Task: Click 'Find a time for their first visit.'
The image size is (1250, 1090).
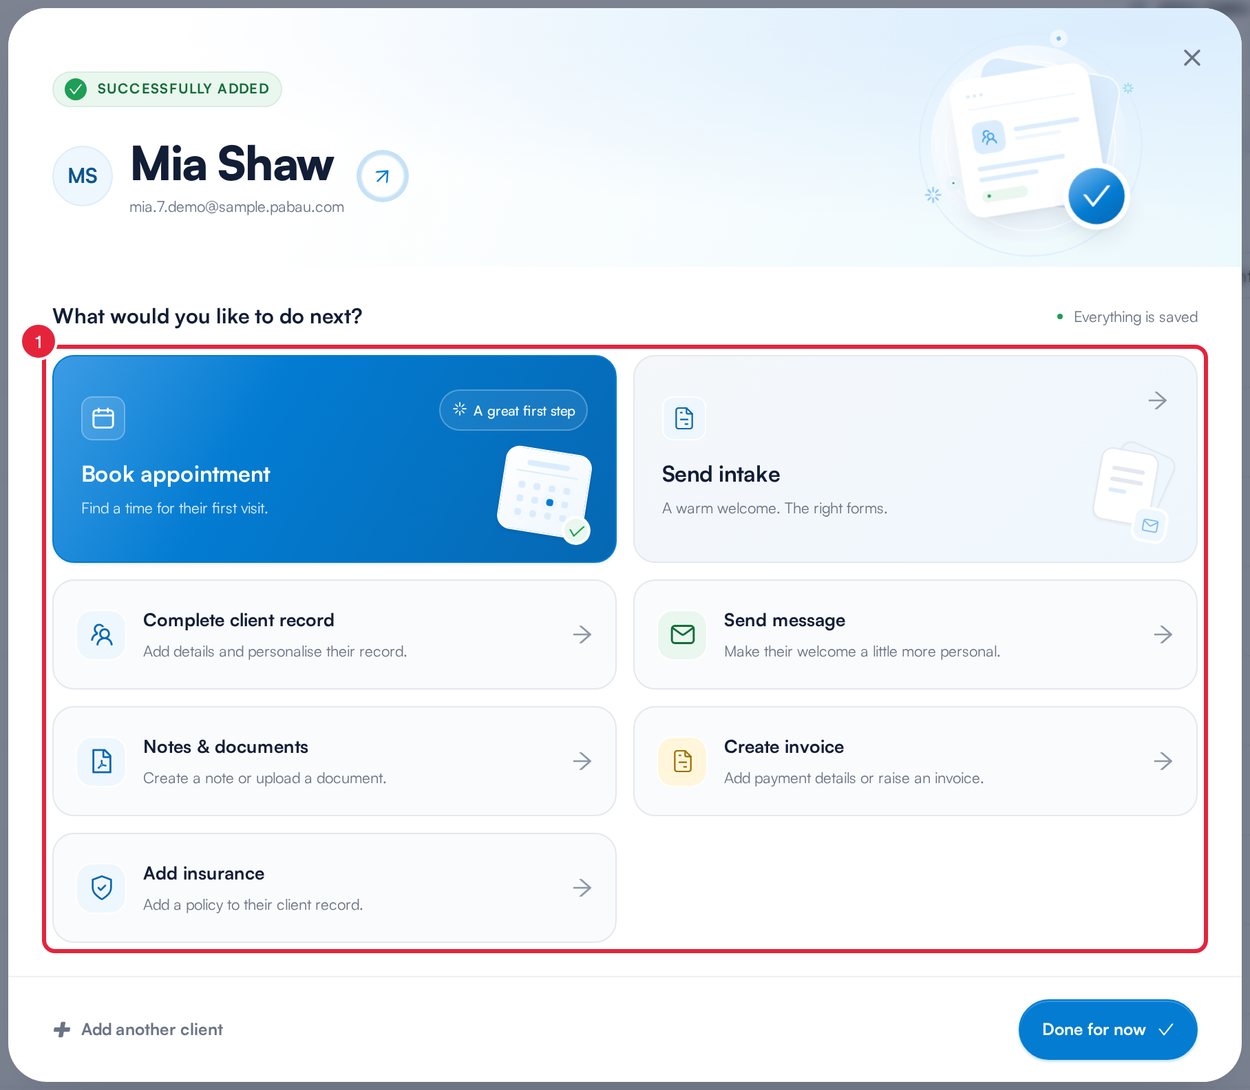Action: coord(175,508)
